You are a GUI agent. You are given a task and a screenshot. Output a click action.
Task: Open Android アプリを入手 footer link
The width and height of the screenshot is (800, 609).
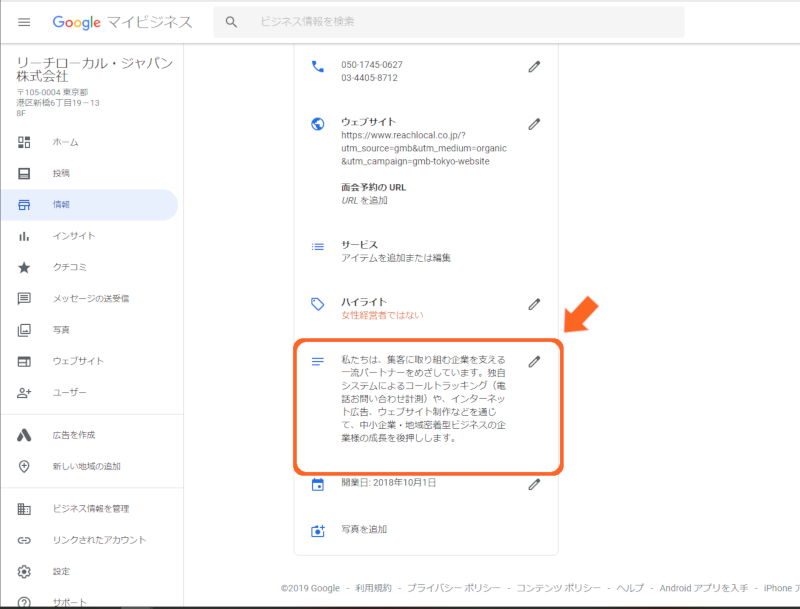click(704, 588)
